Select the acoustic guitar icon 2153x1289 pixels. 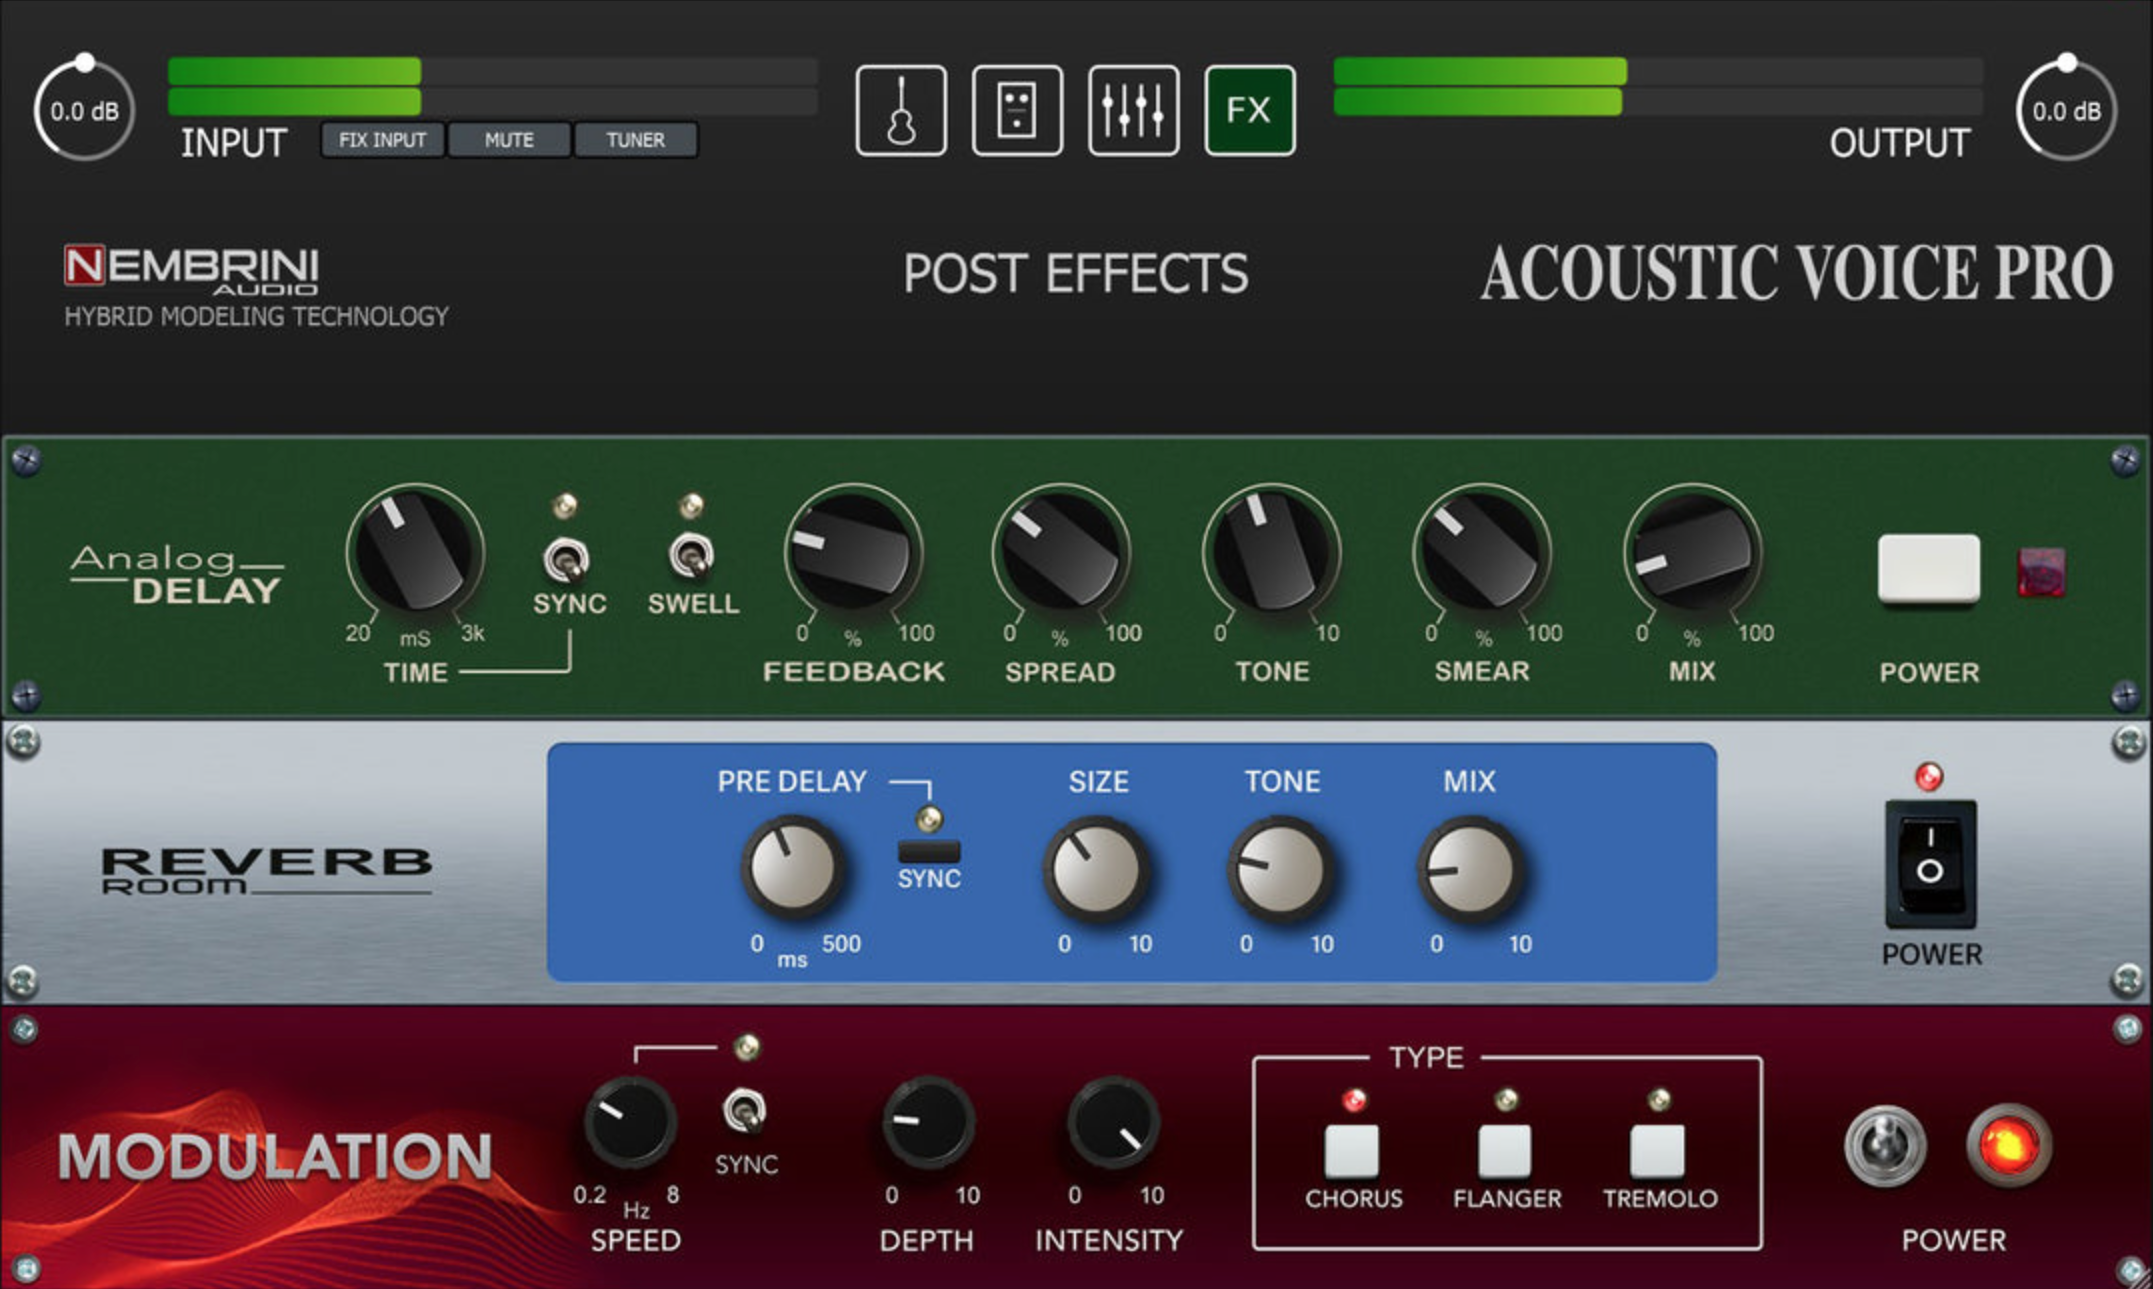point(900,110)
